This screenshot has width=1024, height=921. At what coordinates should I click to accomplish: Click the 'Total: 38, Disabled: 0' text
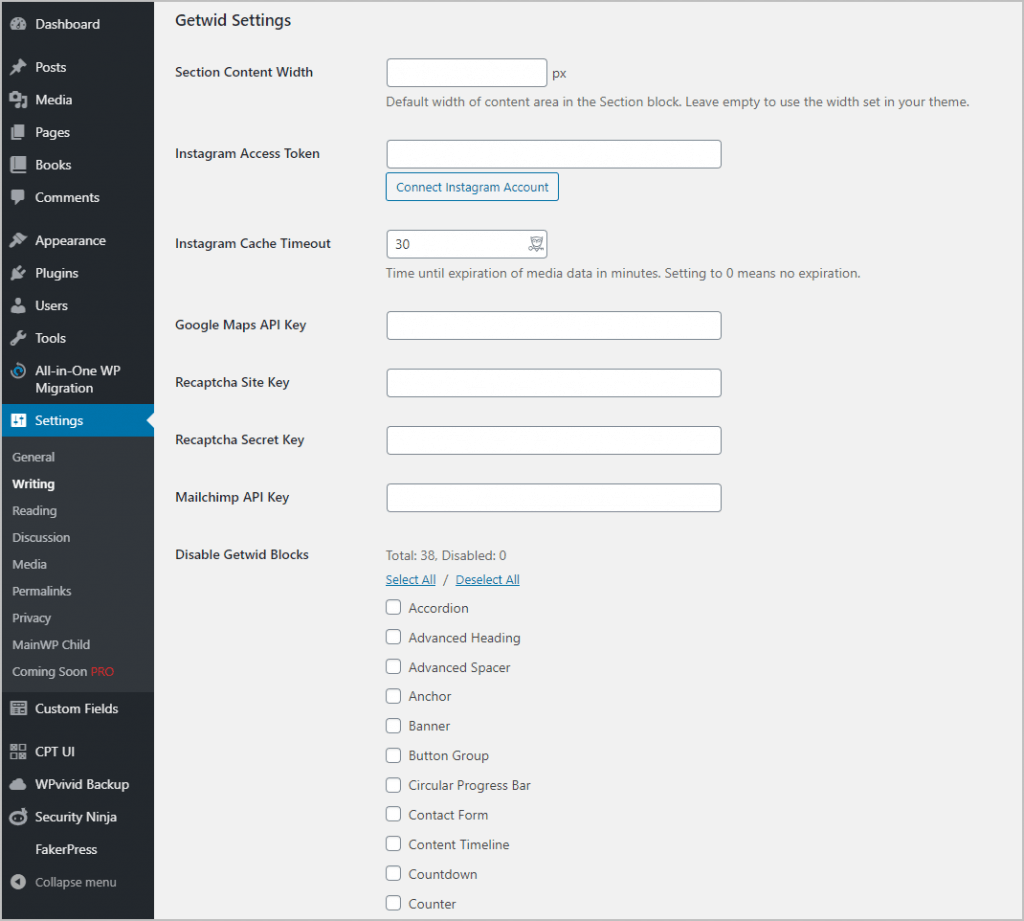click(446, 556)
